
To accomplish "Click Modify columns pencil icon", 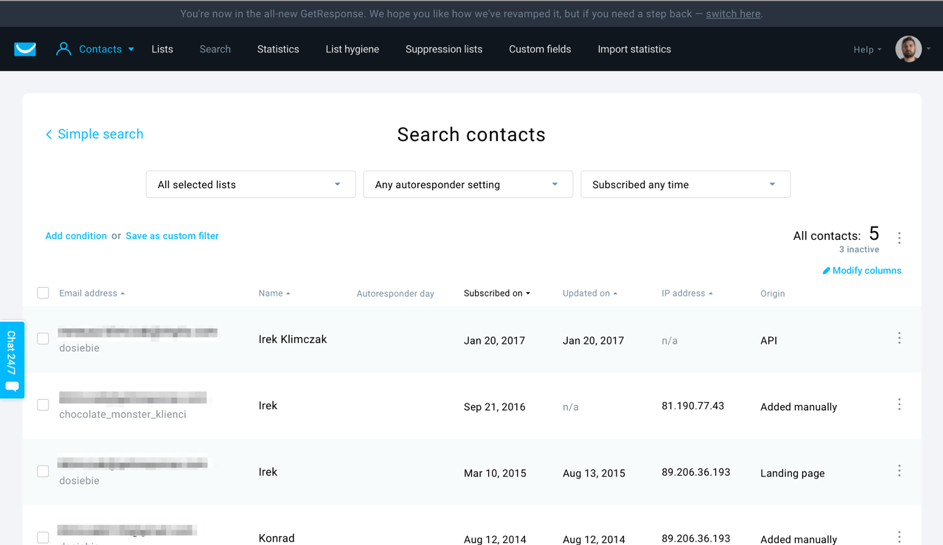I will point(826,271).
